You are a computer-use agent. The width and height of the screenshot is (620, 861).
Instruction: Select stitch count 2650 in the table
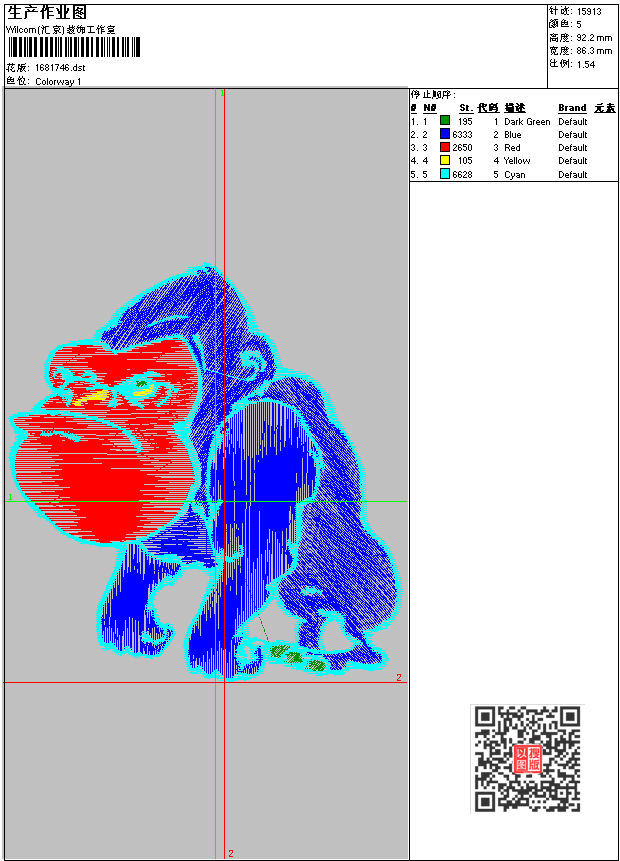[462, 148]
